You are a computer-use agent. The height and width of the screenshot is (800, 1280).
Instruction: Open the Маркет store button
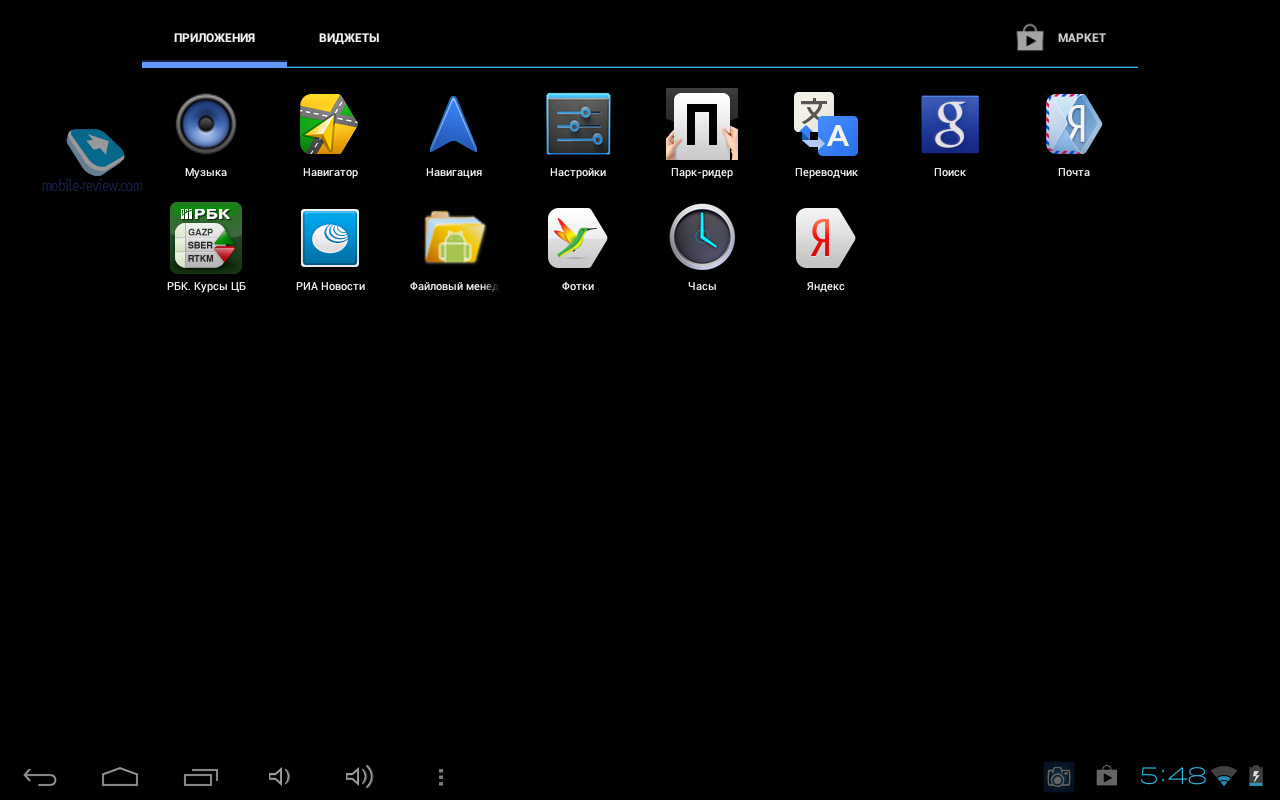1062,38
